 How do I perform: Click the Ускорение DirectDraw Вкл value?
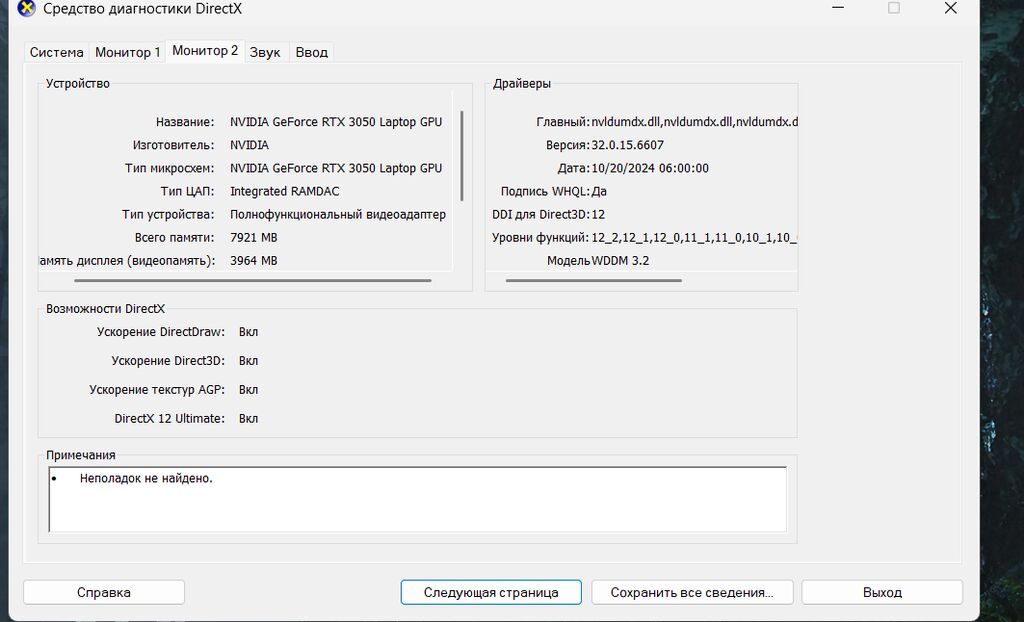coord(248,332)
